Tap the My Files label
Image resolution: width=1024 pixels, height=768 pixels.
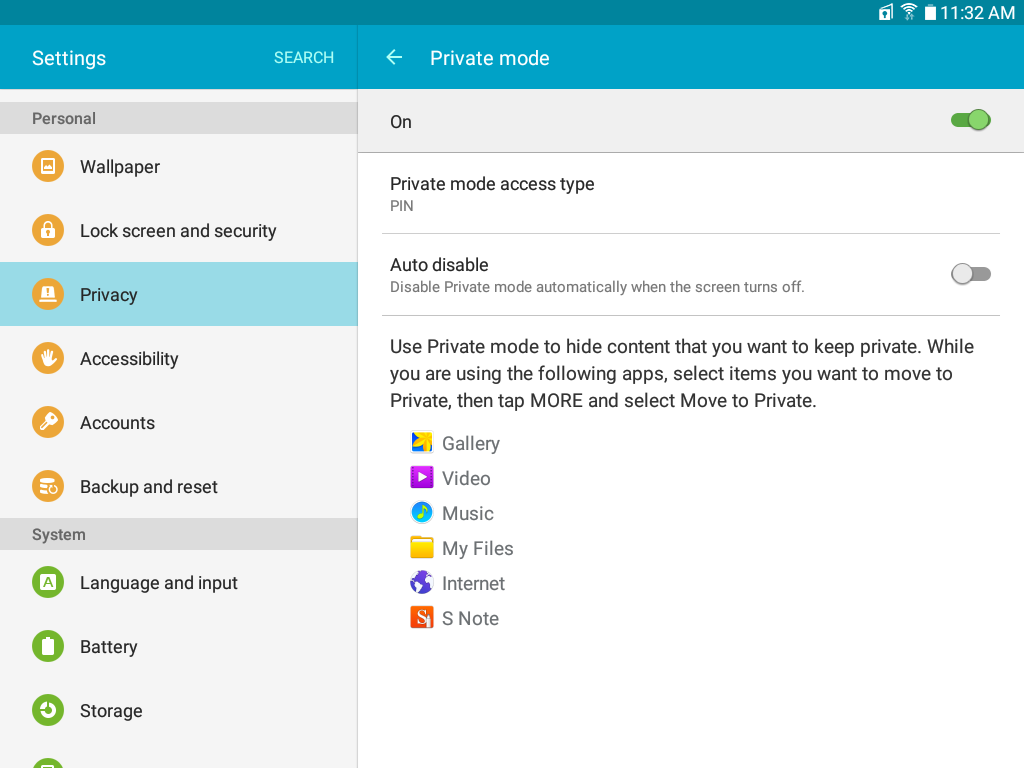pos(478,549)
